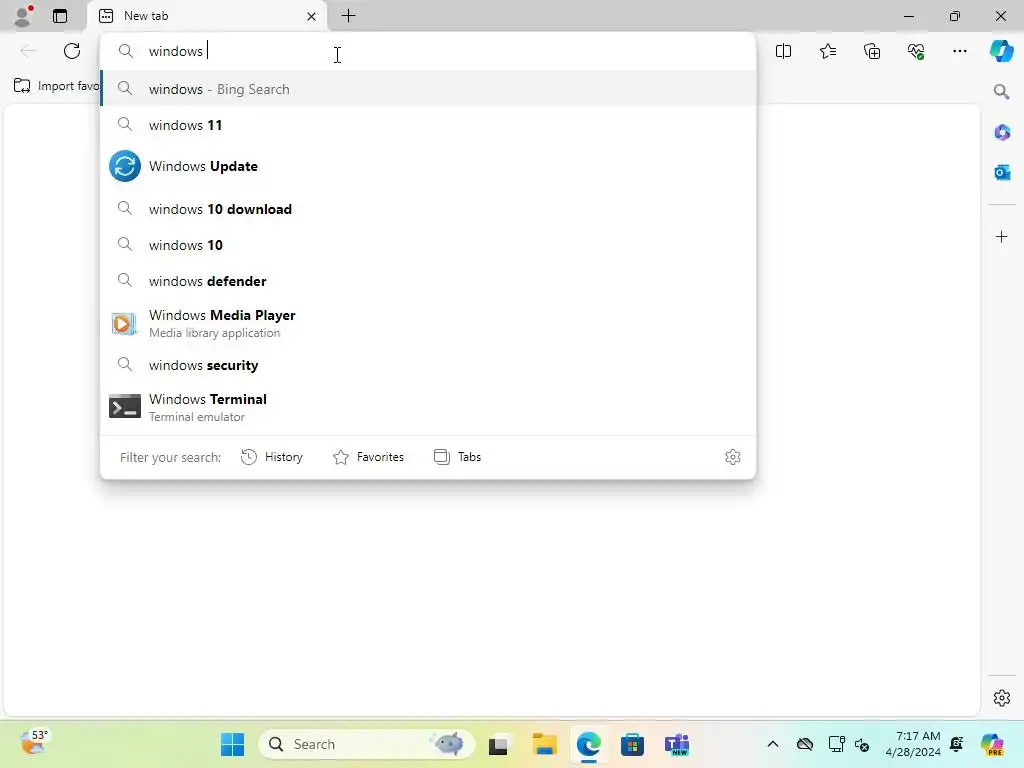1024x768 pixels.
Task: Click the taskbar Search box
Action: tap(367, 744)
